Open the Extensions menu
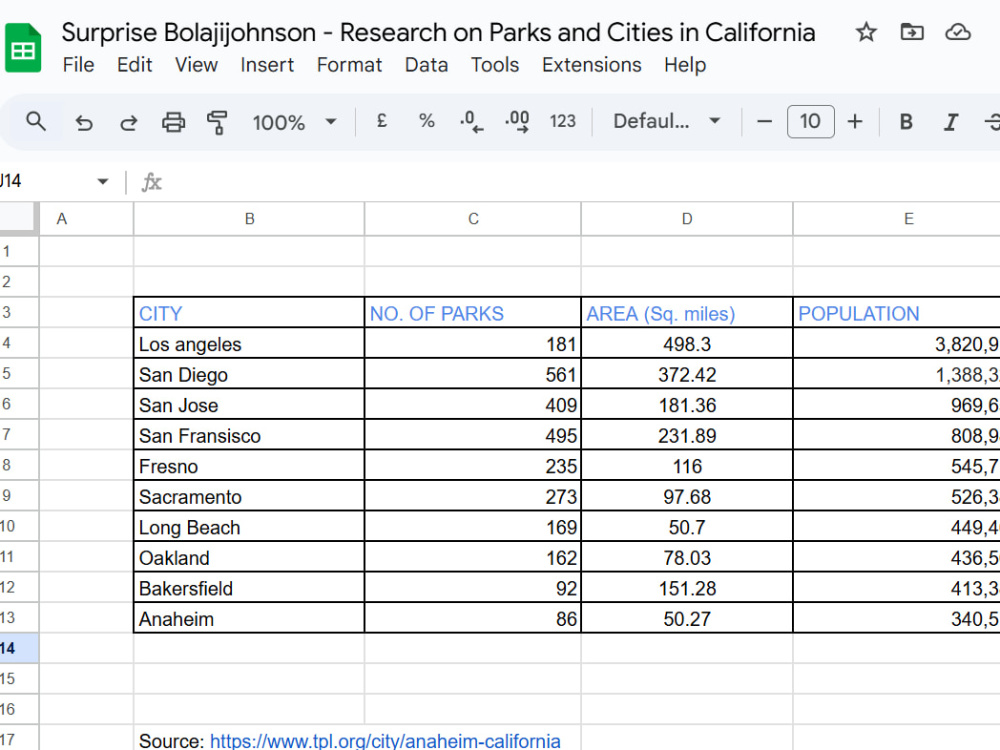This screenshot has width=1000, height=750. [591, 65]
